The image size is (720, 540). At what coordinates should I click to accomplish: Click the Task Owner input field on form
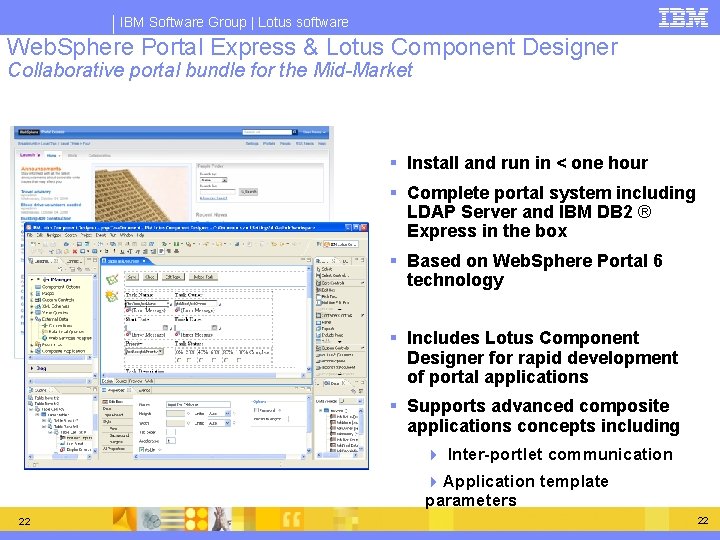point(196,304)
